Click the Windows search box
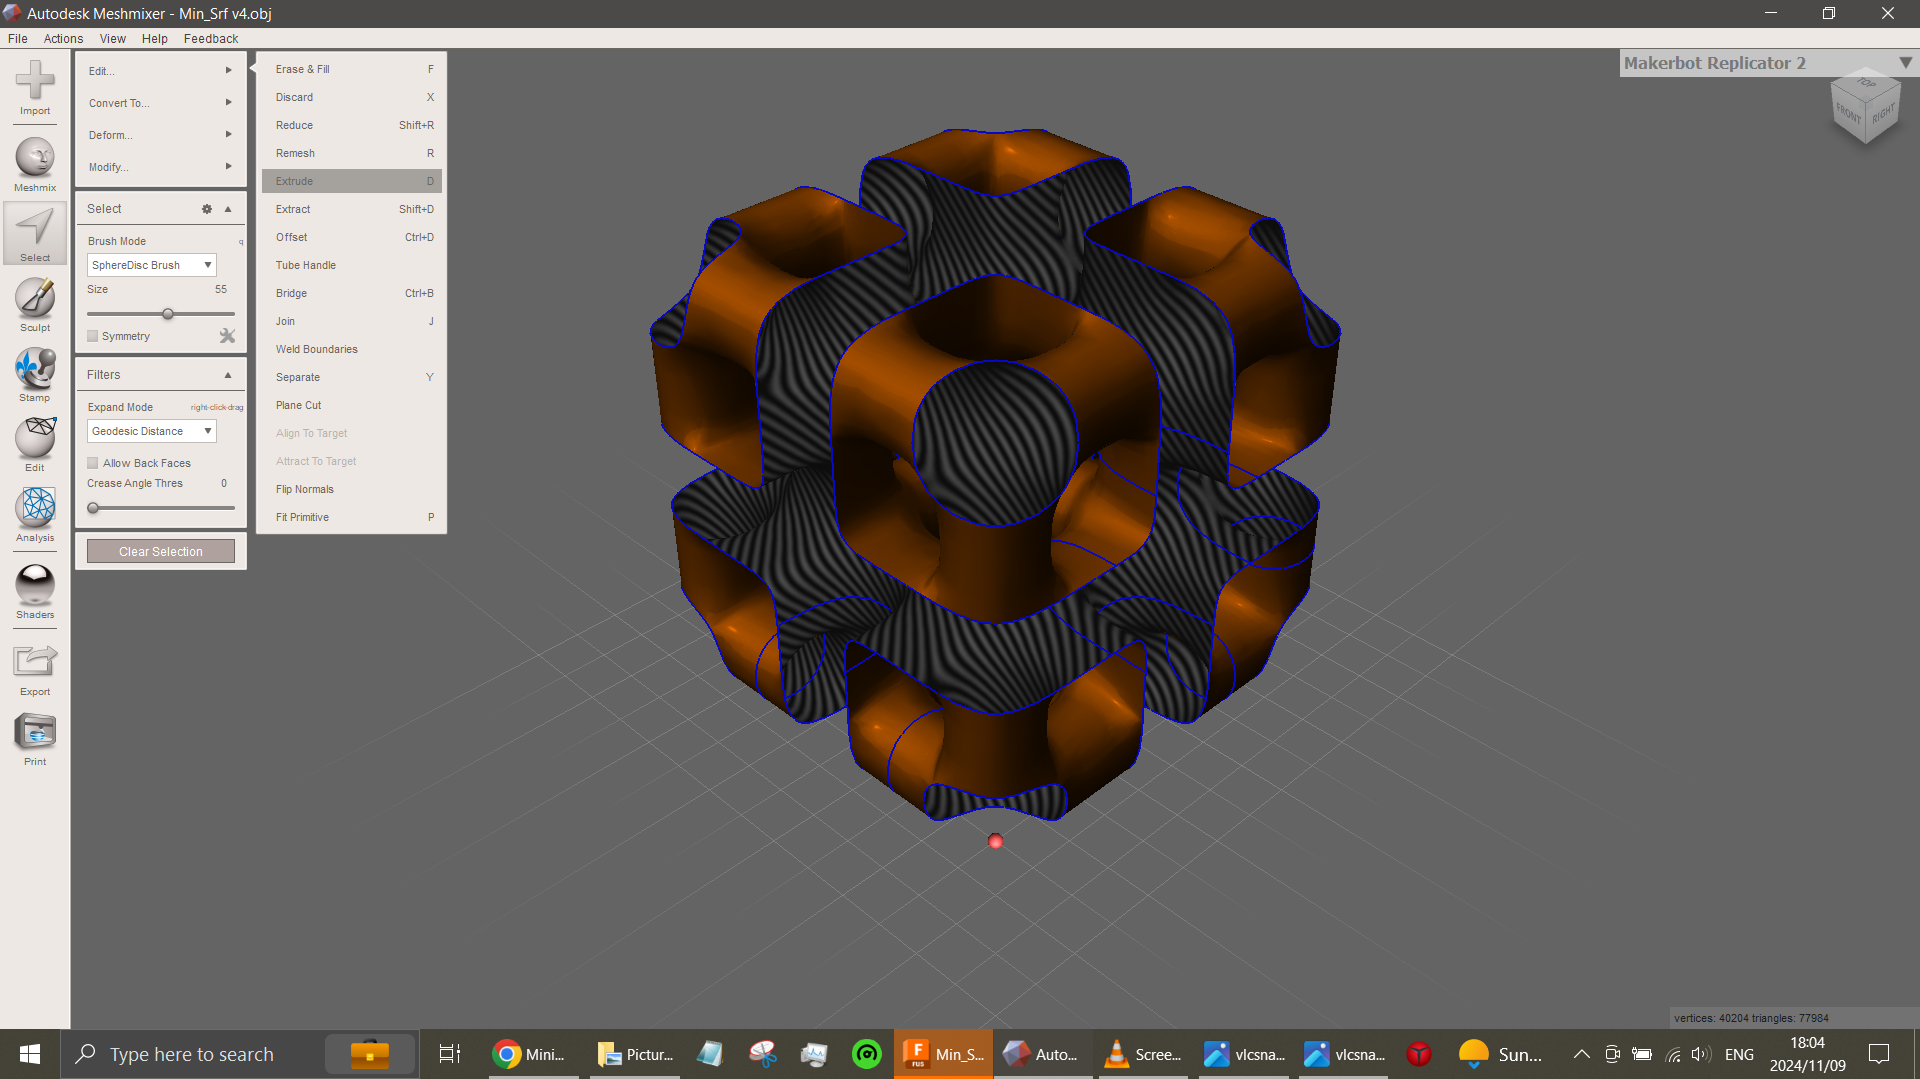Screen dimensions: 1920x1079 coord(240,1054)
